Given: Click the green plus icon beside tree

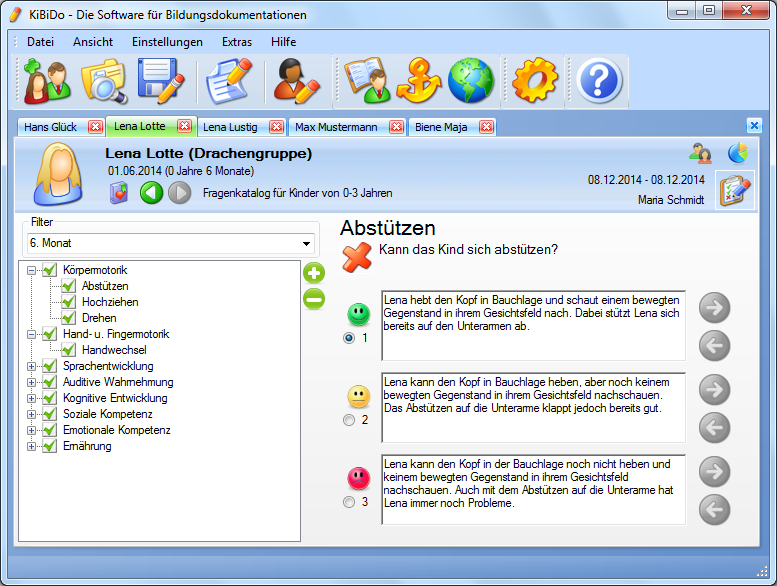Looking at the screenshot, I should coord(314,273).
